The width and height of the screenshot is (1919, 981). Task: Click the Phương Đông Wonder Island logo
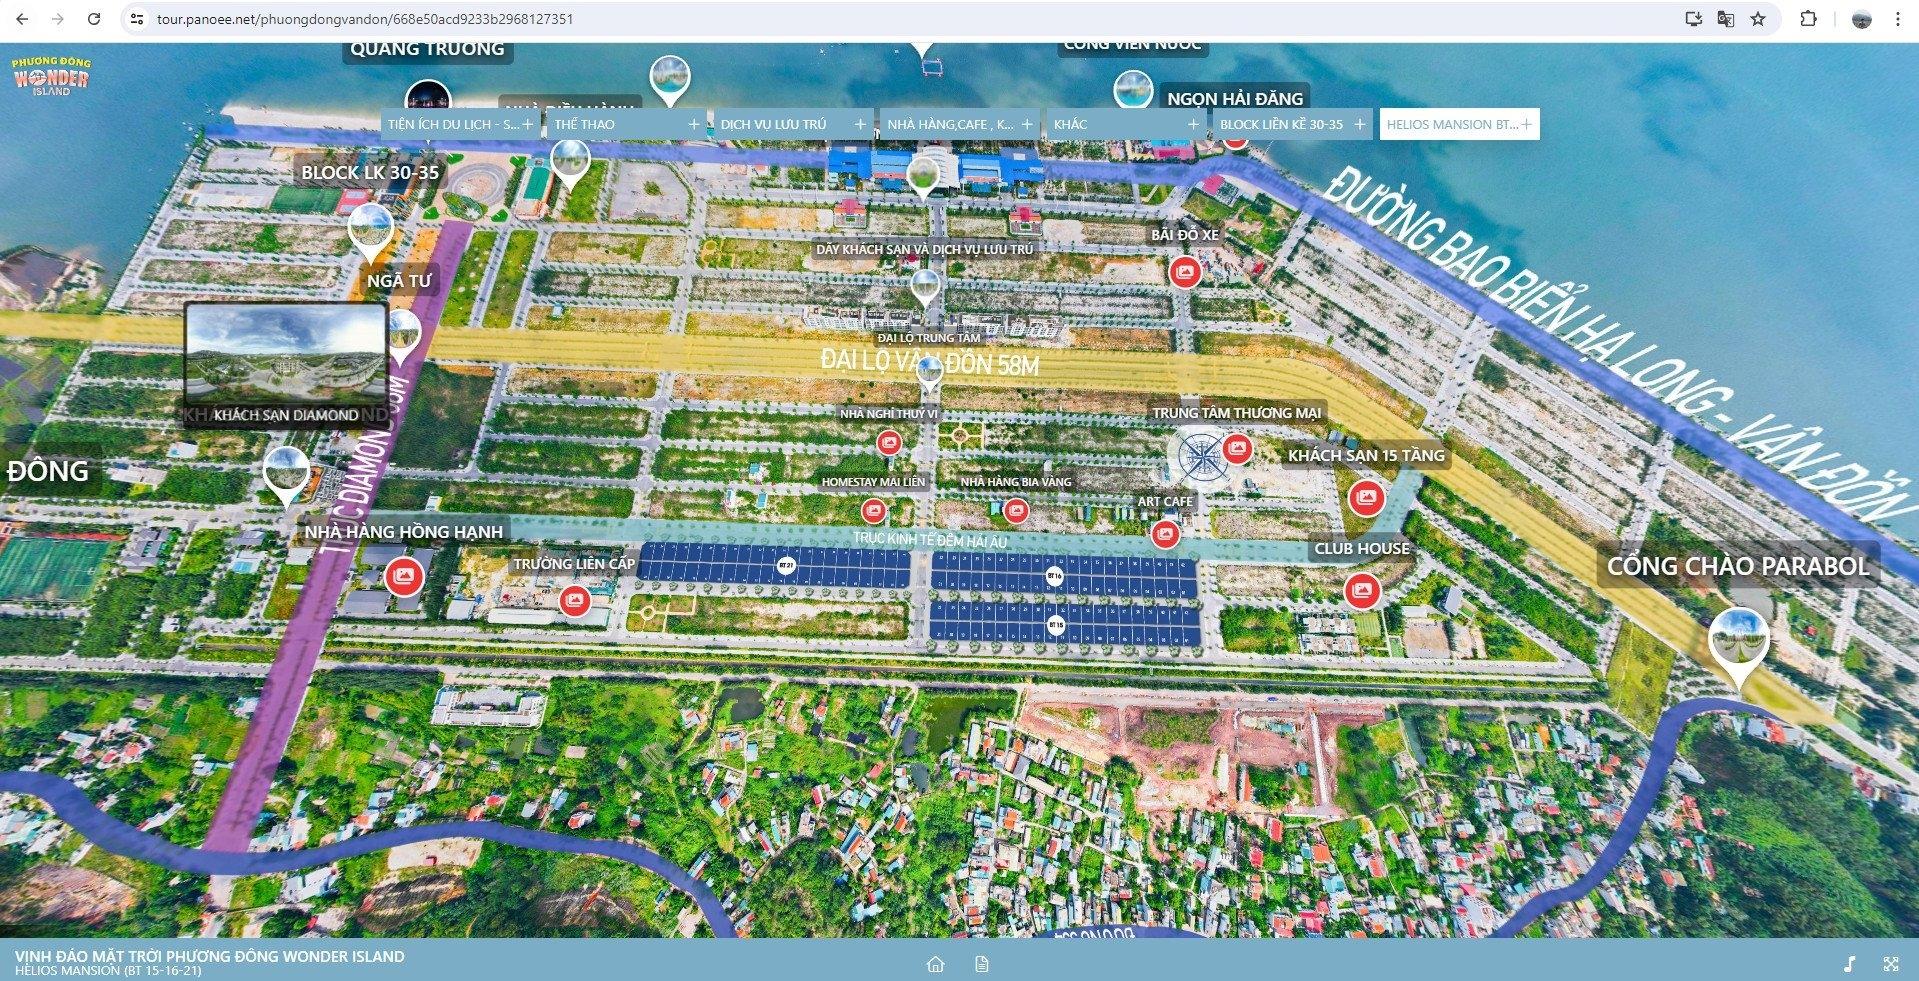[51, 77]
